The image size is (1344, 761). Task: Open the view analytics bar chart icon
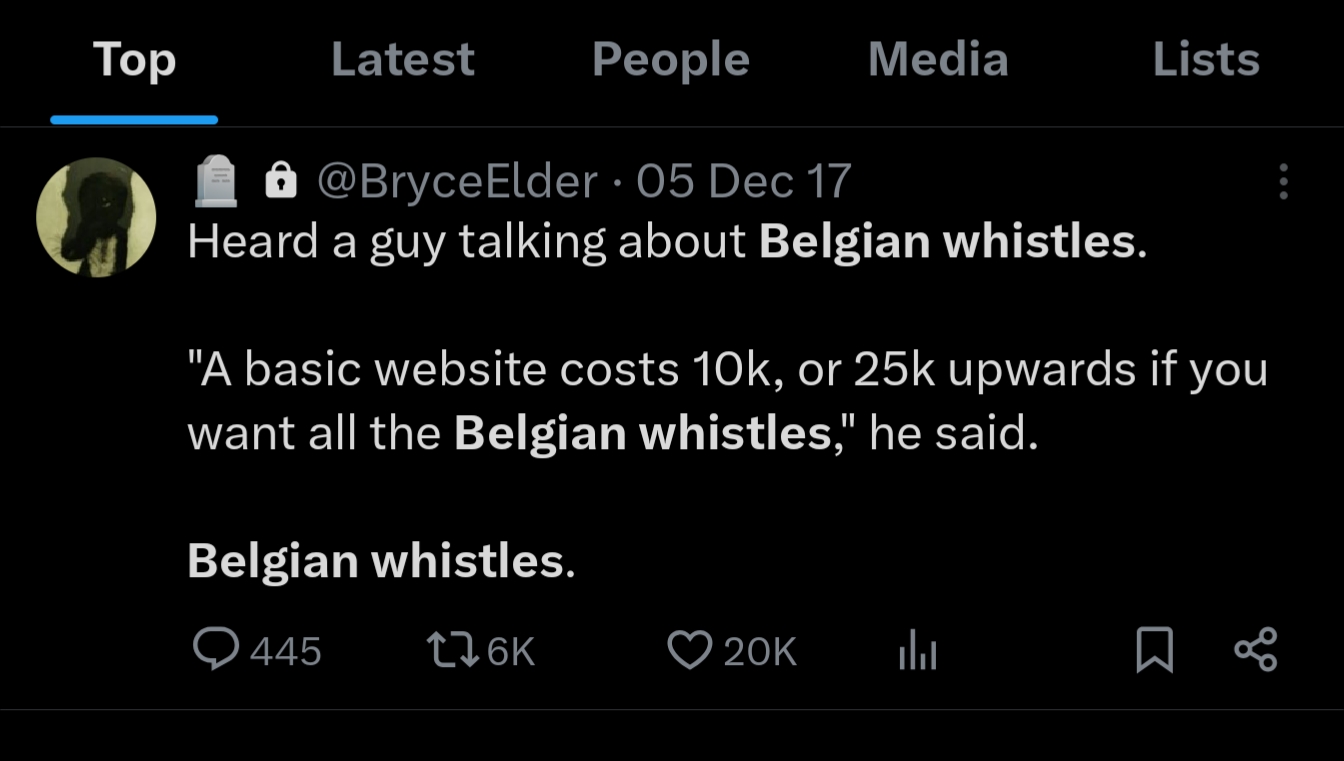[917, 651]
